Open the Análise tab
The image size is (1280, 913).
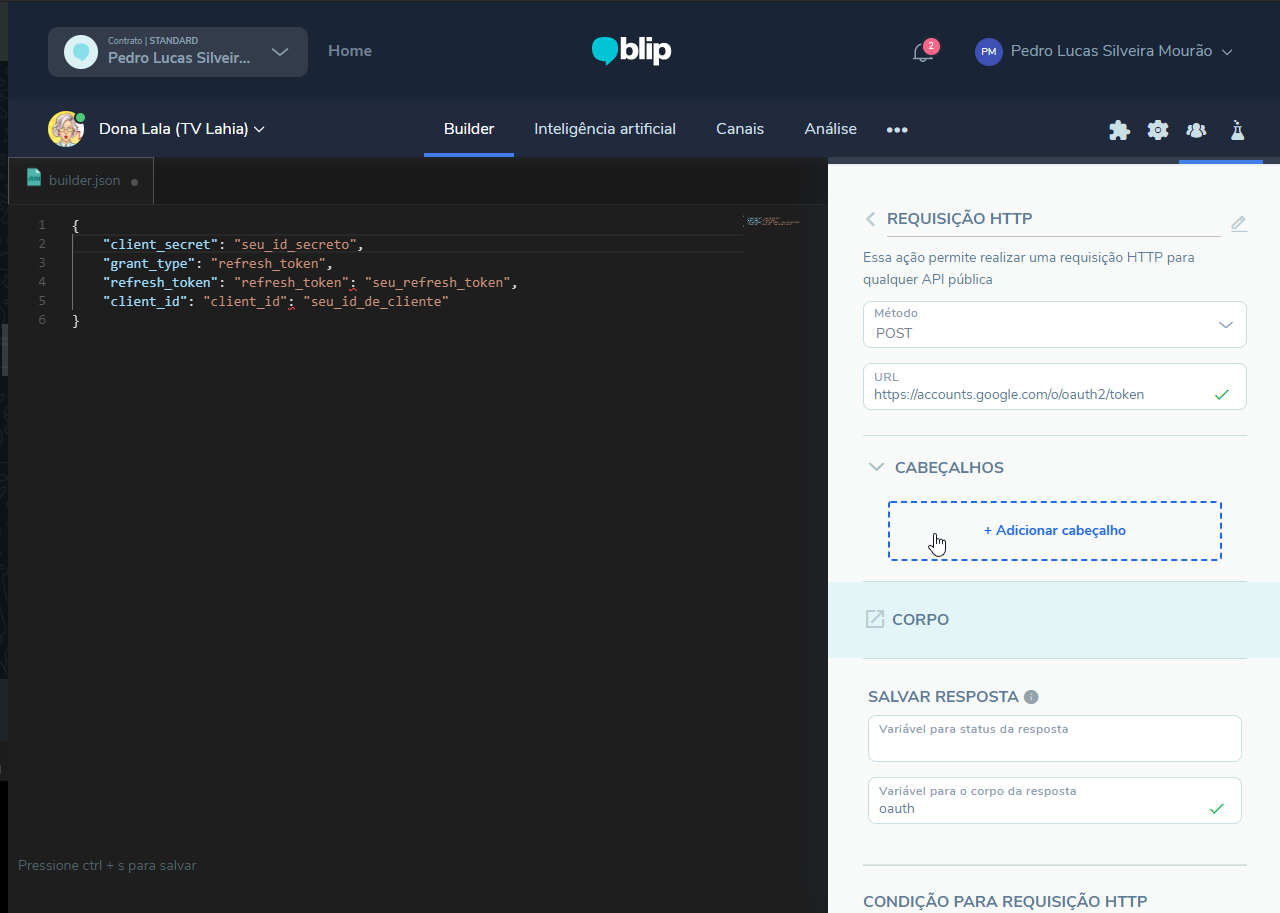[x=831, y=129]
